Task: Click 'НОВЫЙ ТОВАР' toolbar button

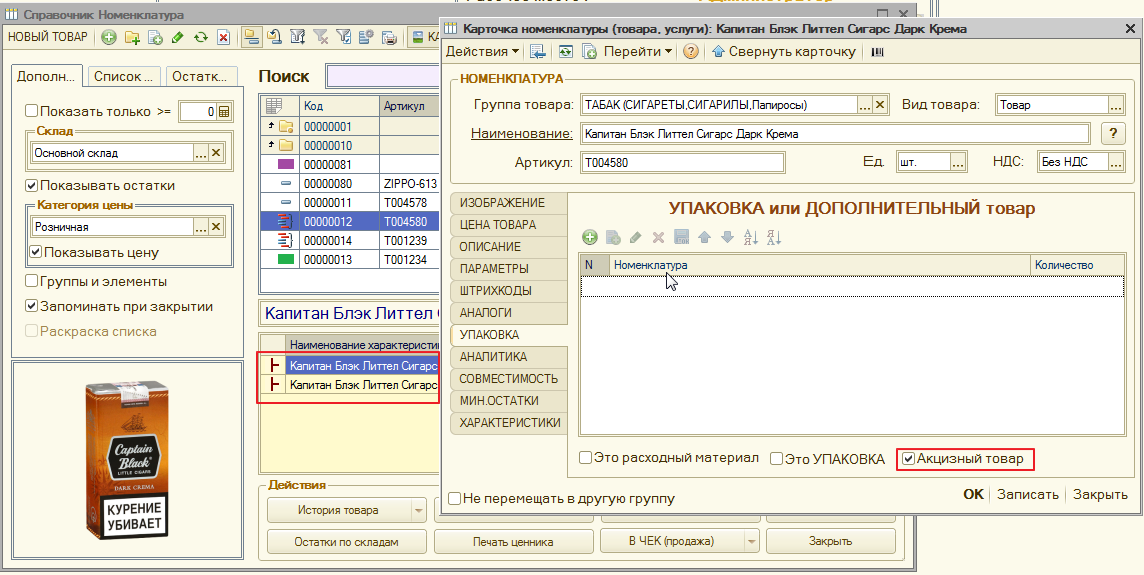Action: click(47, 37)
